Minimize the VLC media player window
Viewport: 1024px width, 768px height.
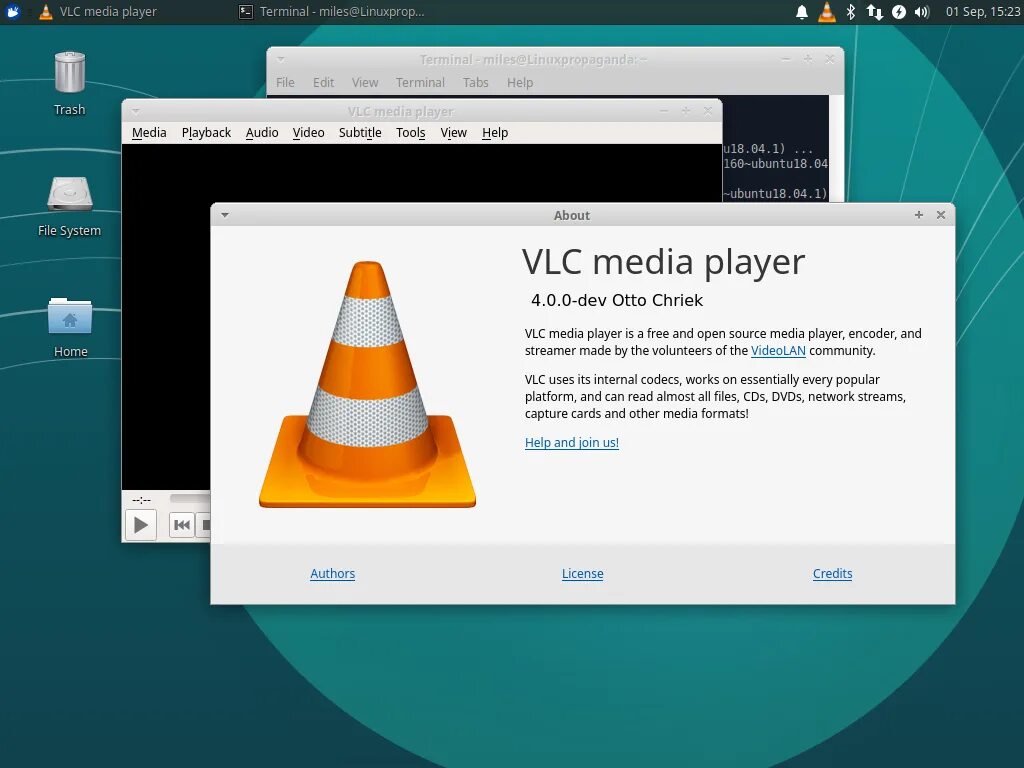[664, 111]
